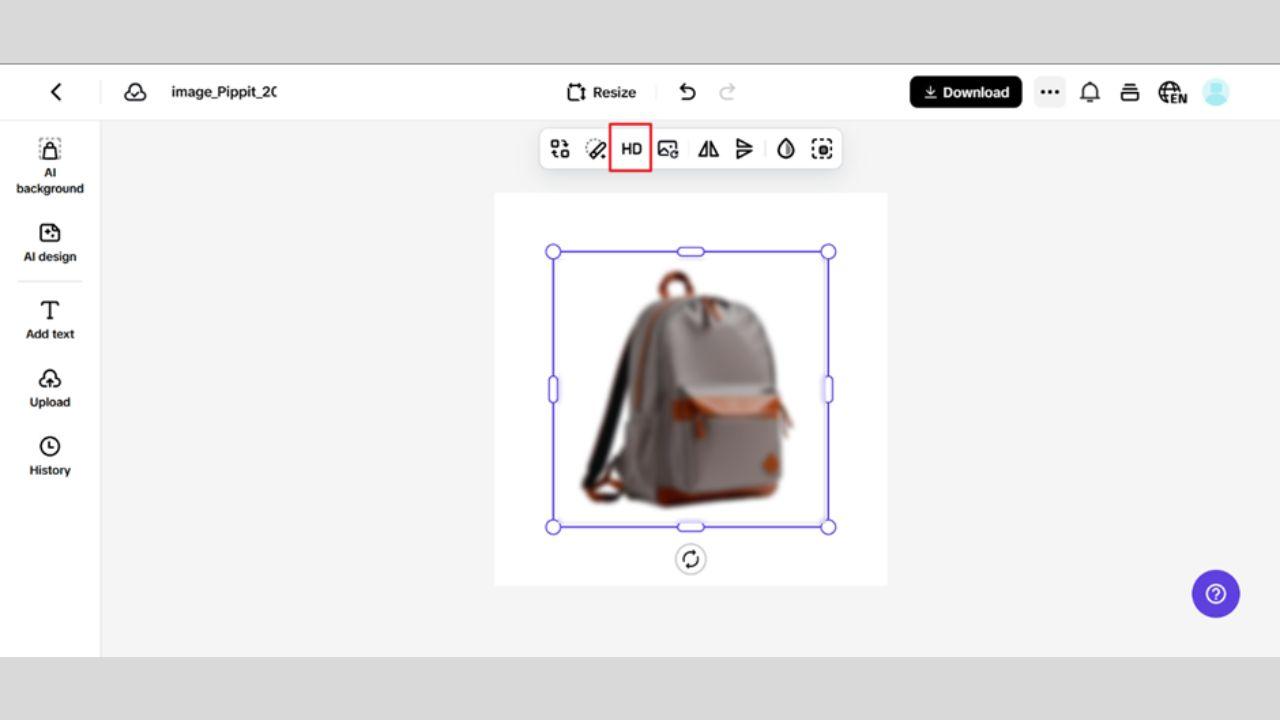Click the replace/swap elements icon in toolbar
The height and width of the screenshot is (720, 1280).
[560, 149]
